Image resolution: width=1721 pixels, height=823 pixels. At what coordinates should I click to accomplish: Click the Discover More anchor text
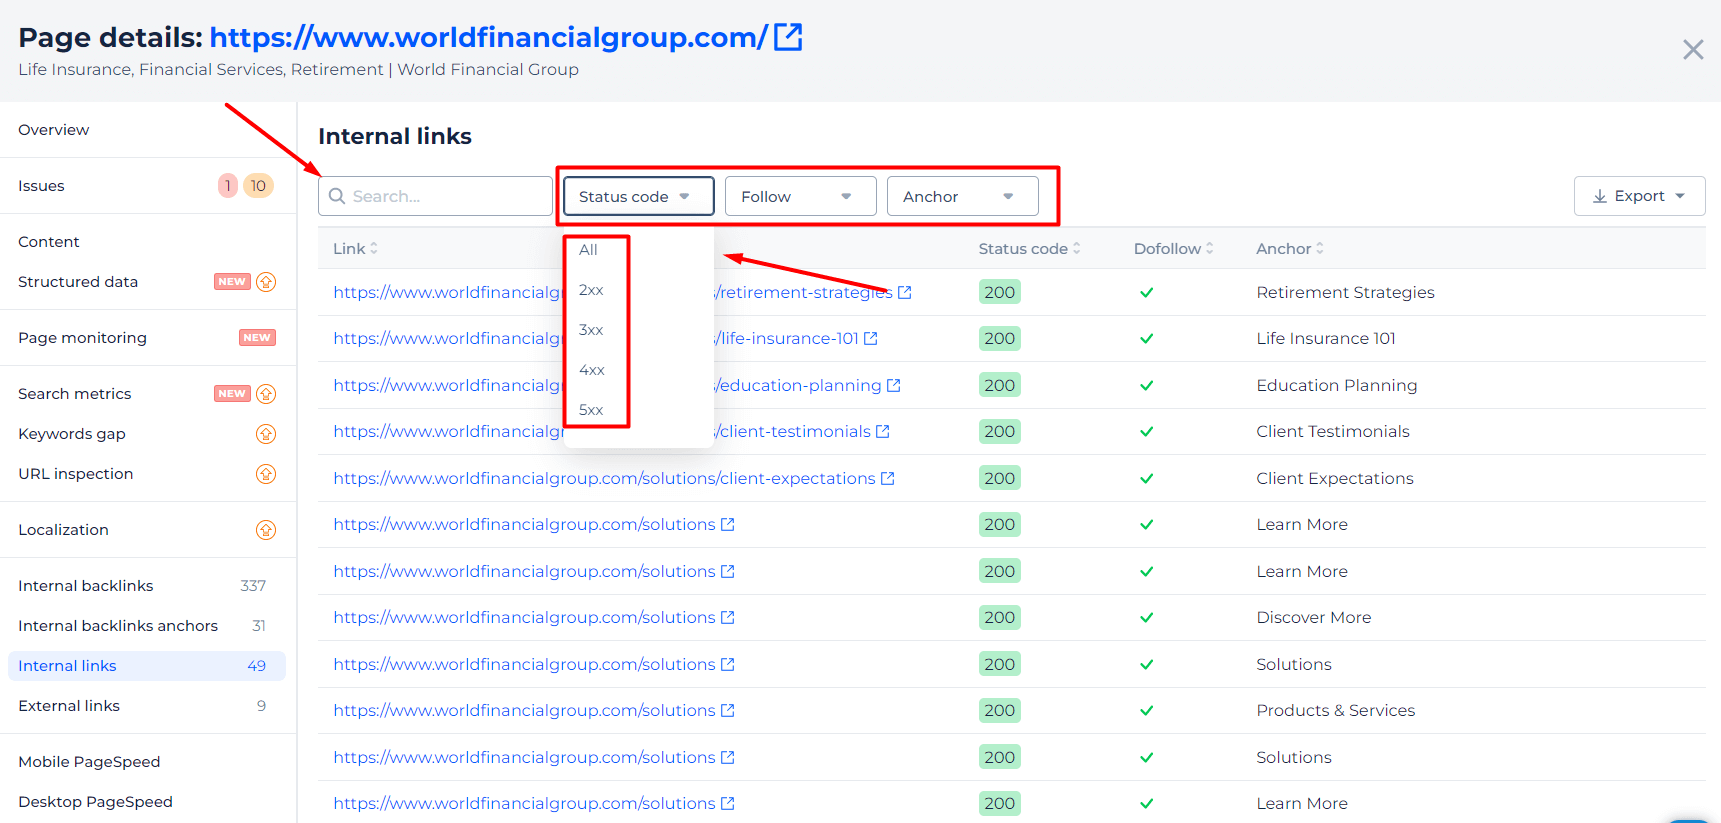[x=1314, y=617]
